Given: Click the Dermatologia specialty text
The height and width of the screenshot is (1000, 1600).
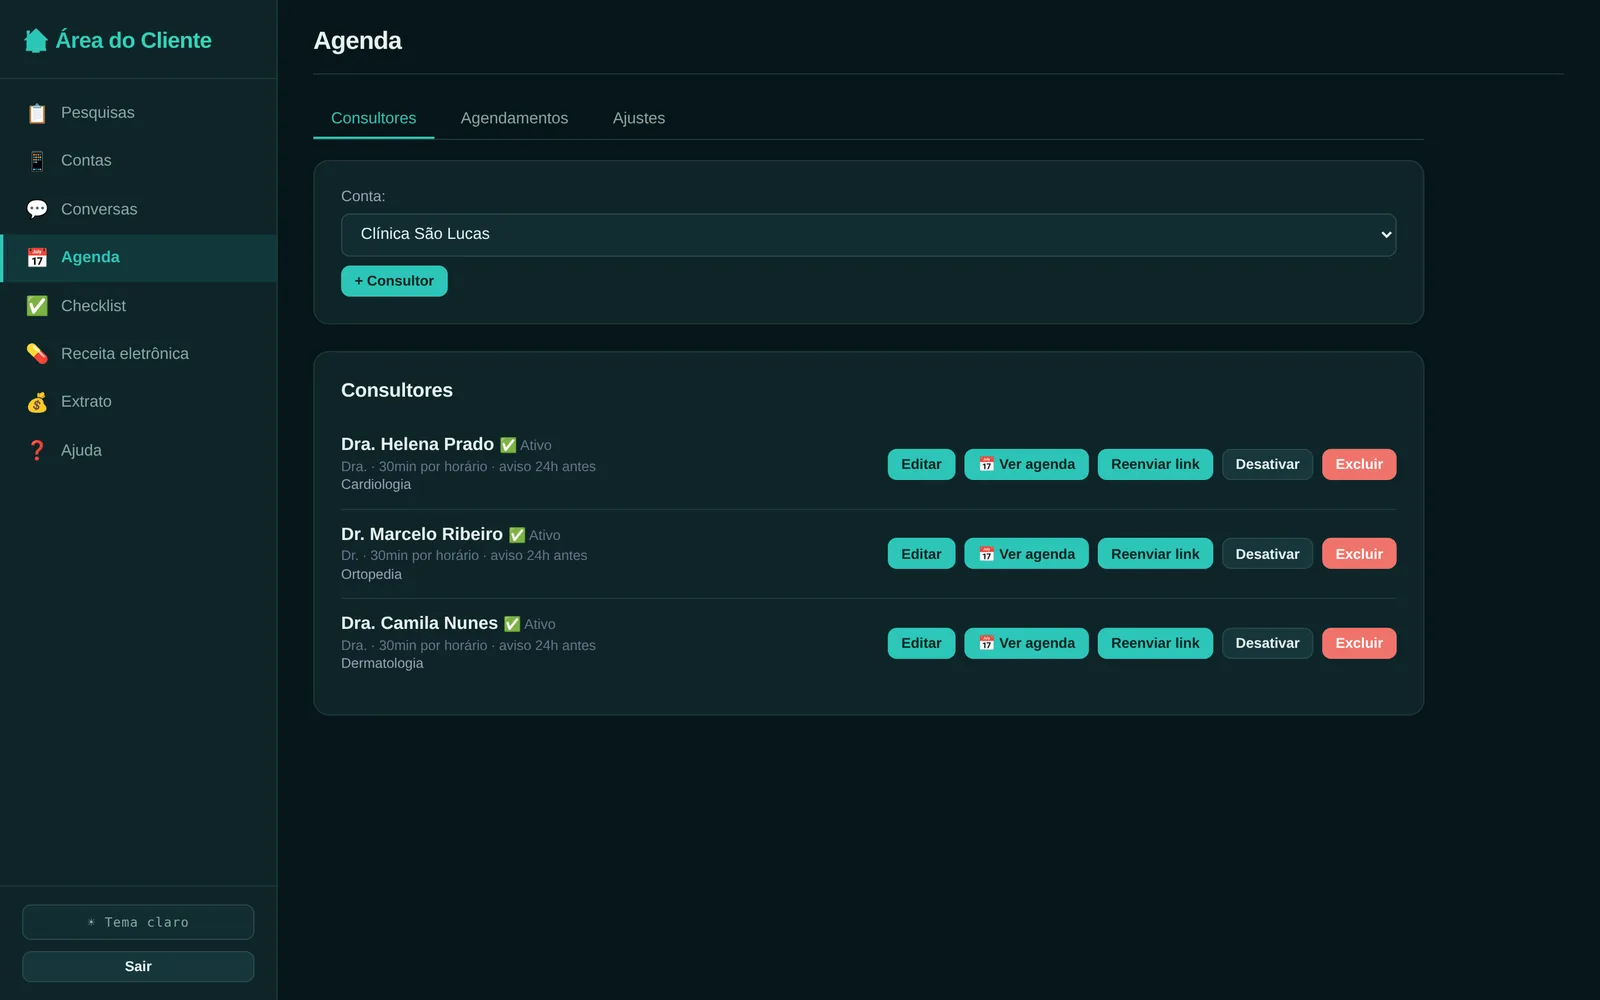Looking at the screenshot, I should [382, 663].
